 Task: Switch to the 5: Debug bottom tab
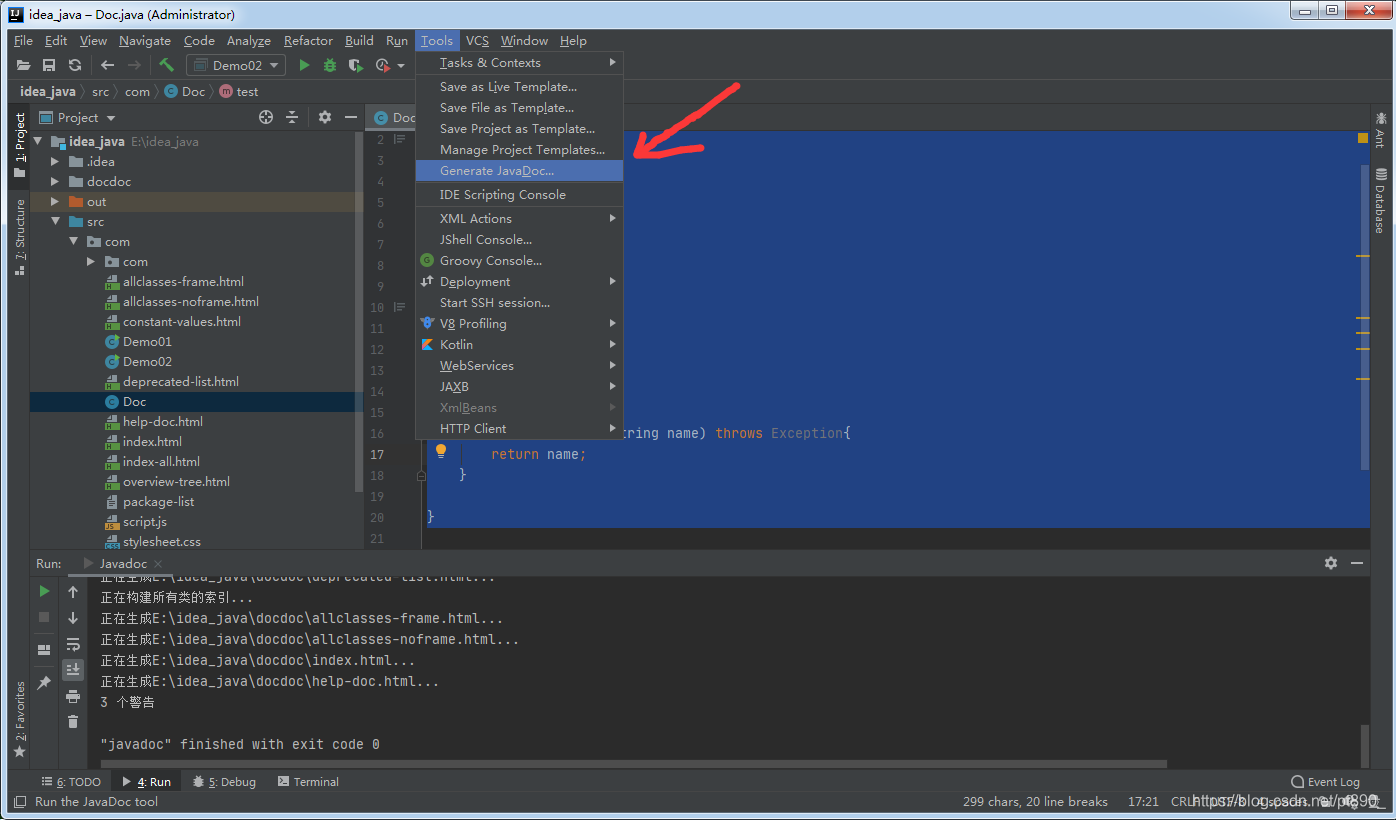coord(224,782)
